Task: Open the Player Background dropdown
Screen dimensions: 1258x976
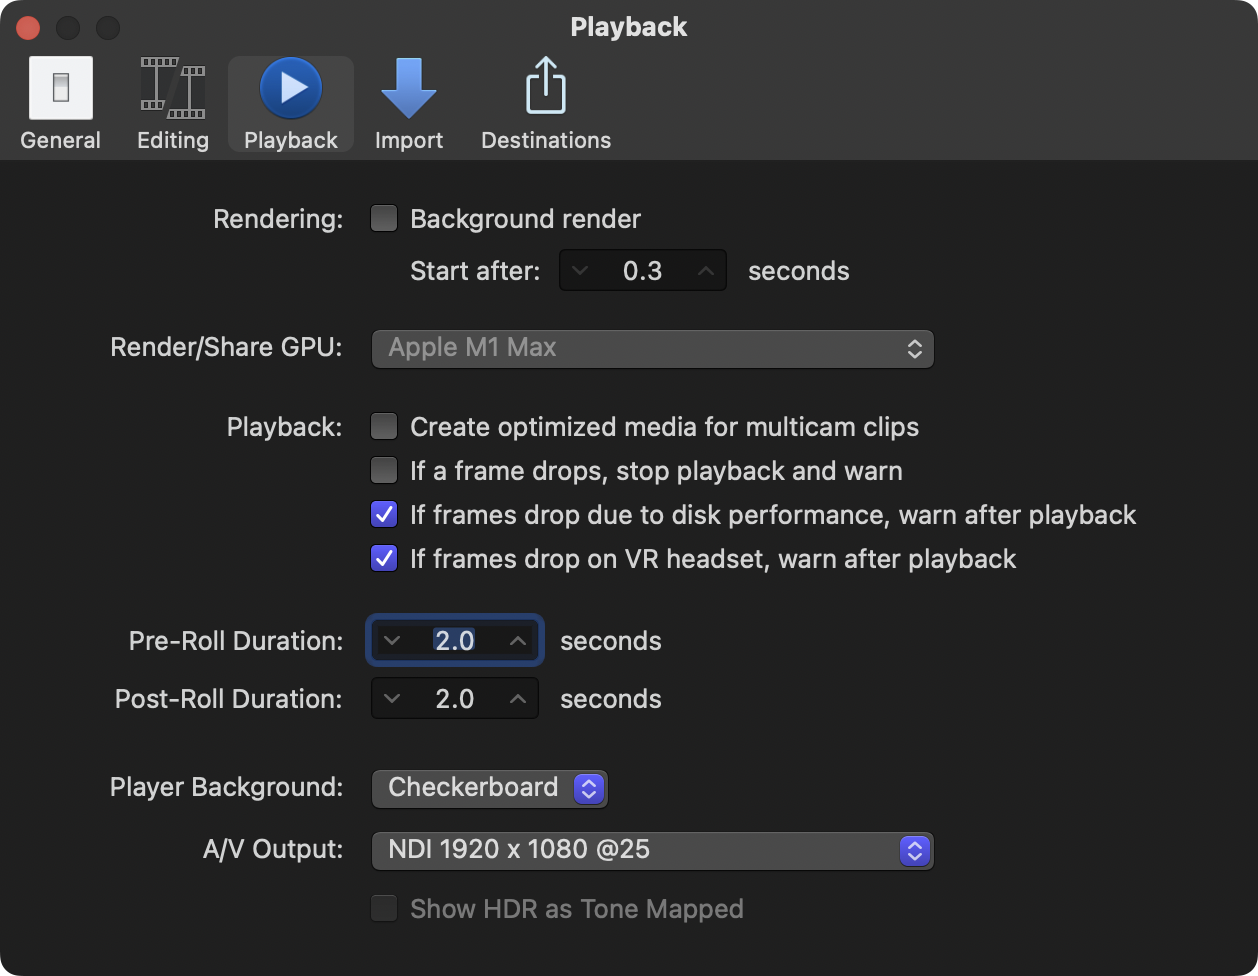Action: click(489, 788)
